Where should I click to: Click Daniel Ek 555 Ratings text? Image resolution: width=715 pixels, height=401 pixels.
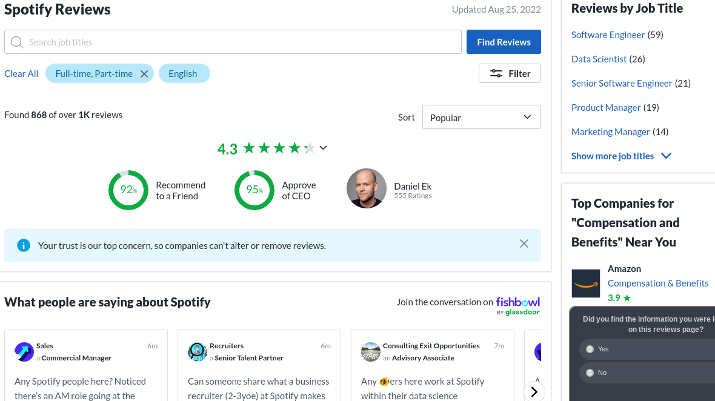click(413, 196)
